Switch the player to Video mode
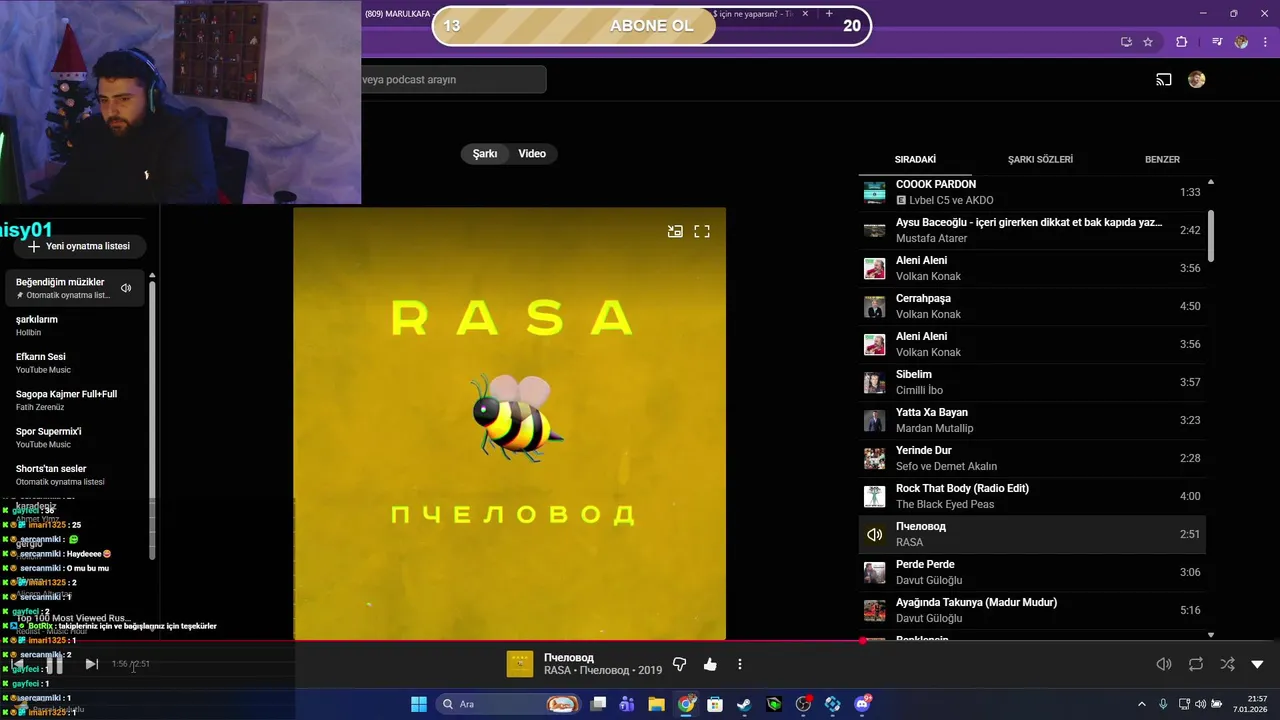Viewport: 1280px width, 720px height. 532,154
